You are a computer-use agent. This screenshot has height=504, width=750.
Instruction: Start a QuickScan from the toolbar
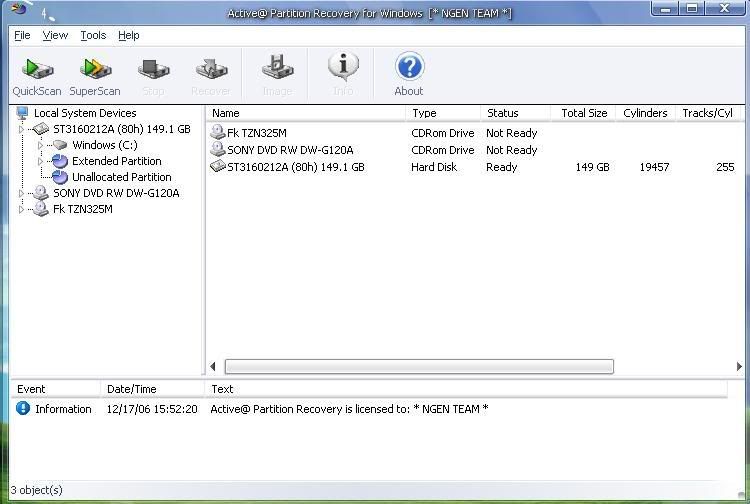[37, 77]
